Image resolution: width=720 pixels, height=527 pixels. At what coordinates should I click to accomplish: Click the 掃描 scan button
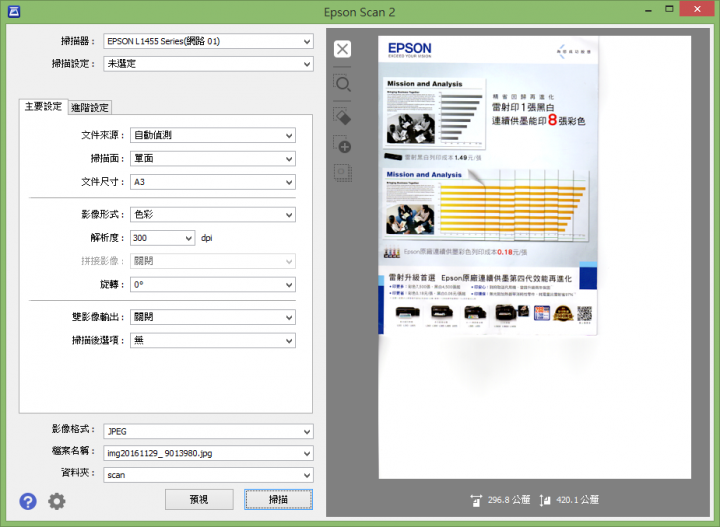coord(278,499)
